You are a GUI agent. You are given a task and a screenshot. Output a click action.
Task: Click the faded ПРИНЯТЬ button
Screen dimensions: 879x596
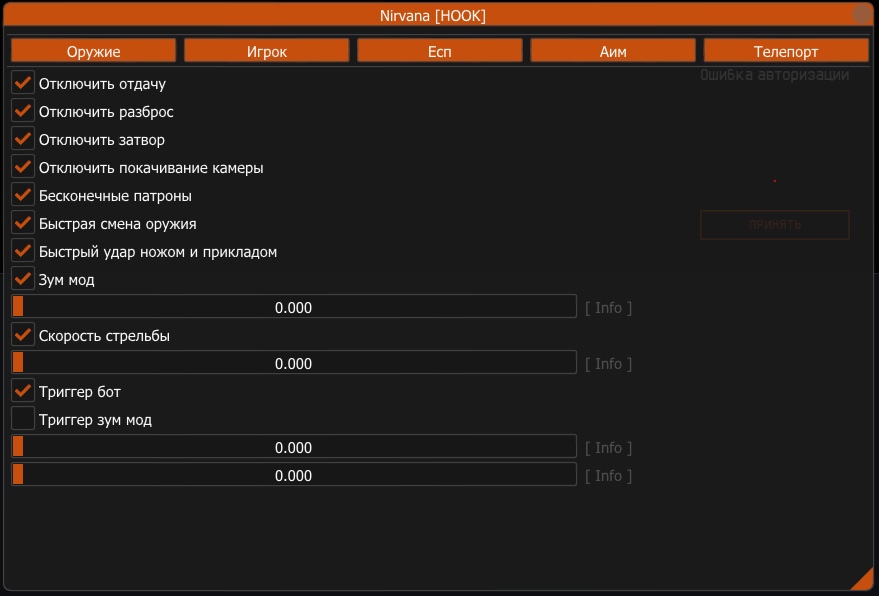775,225
